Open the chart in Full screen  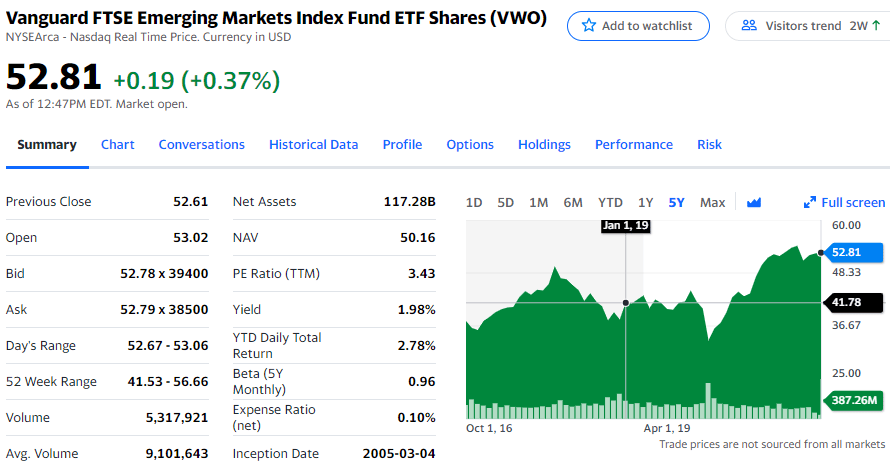click(844, 202)
